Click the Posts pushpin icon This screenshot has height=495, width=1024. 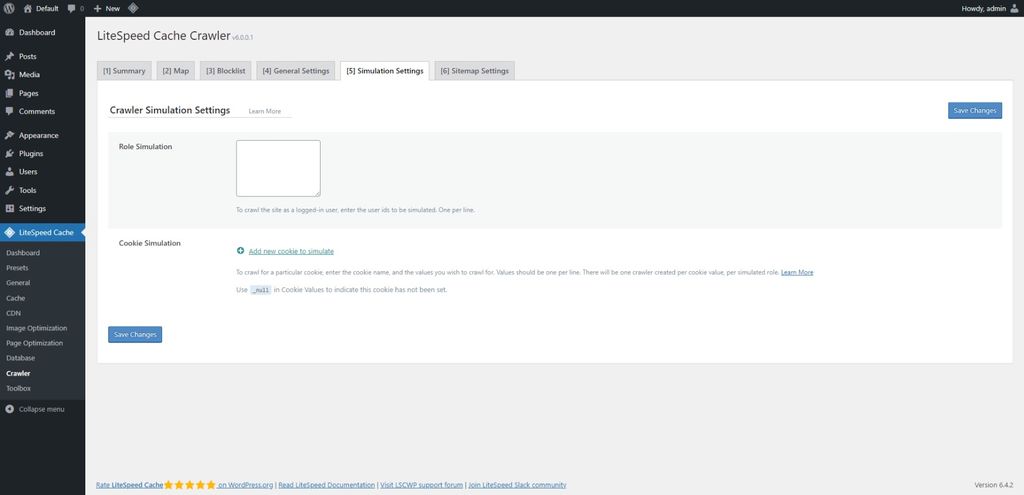pyautogui.click(x=9, y=57)
